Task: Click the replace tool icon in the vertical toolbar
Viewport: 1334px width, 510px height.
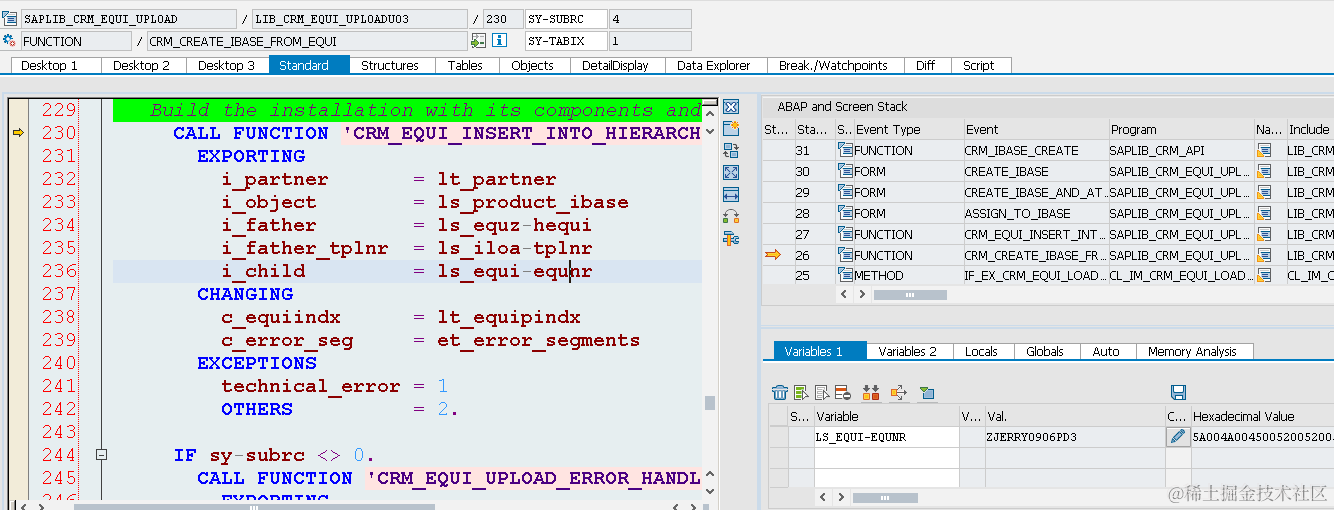Action: (x=730, y=150)
